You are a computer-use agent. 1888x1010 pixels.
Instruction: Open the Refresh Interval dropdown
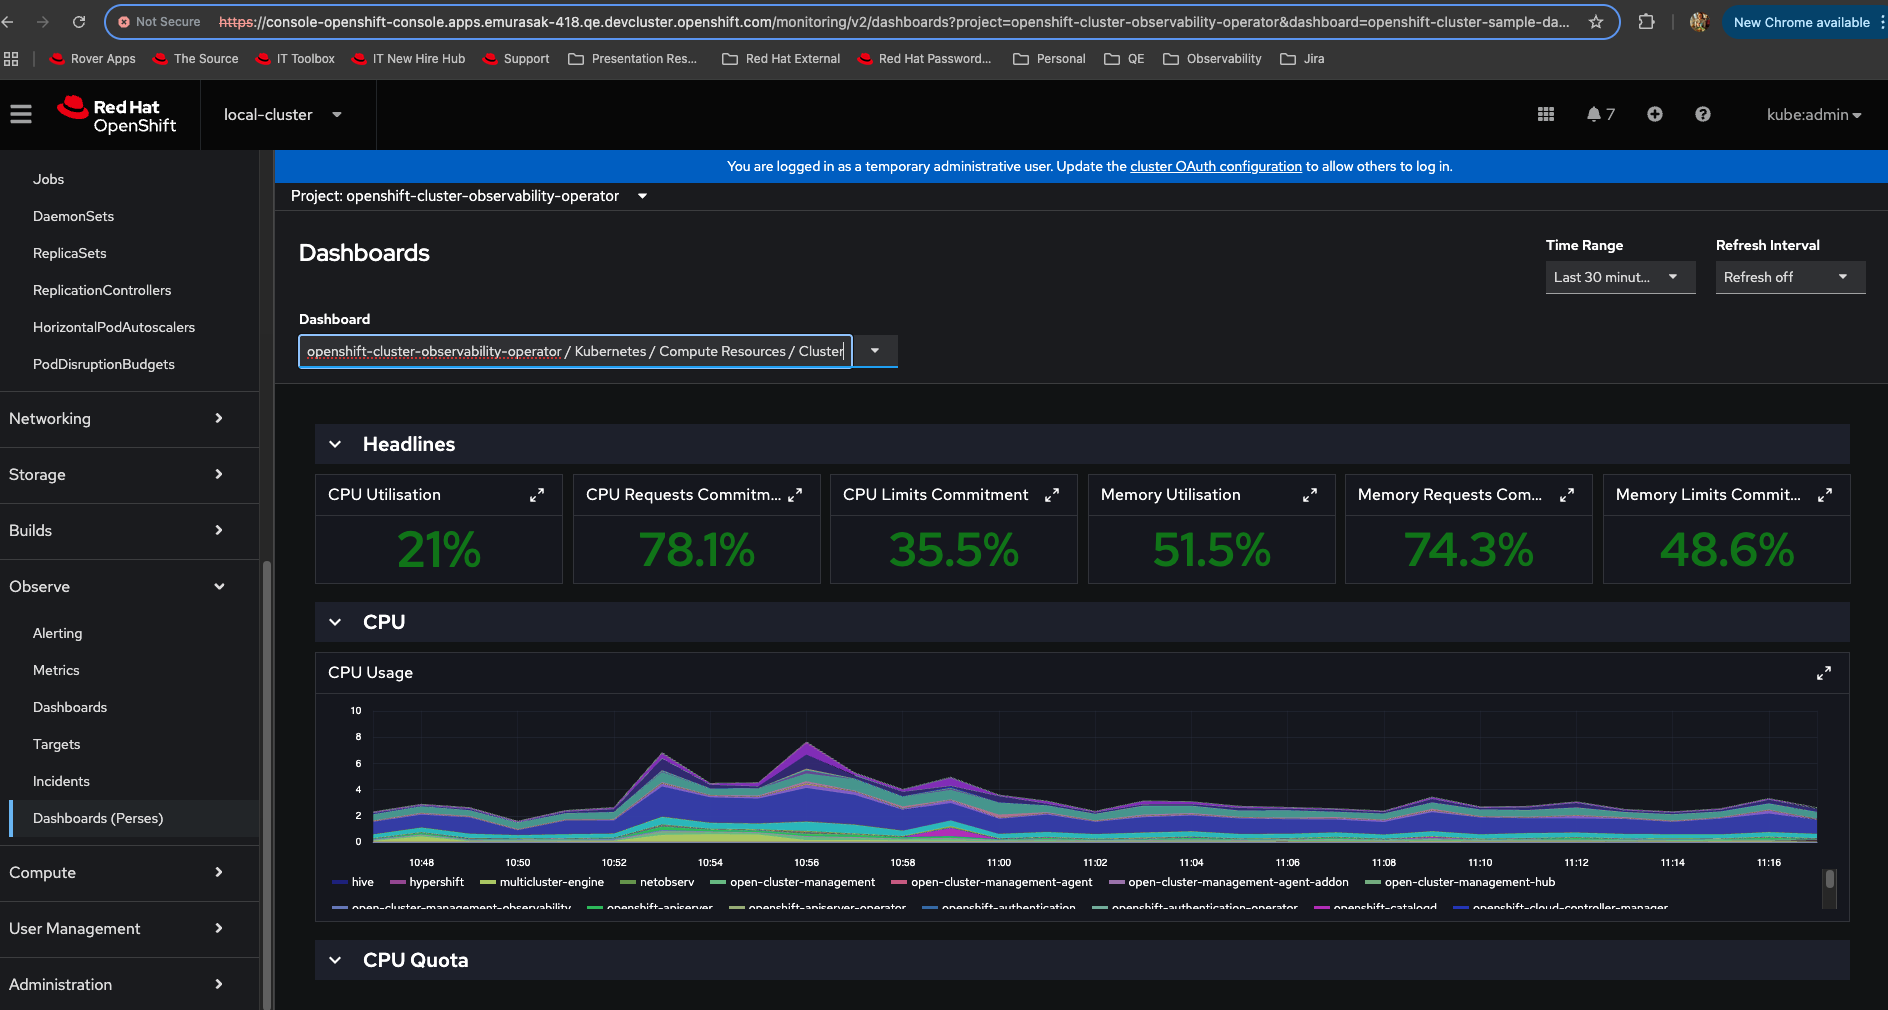(1789, 277)
